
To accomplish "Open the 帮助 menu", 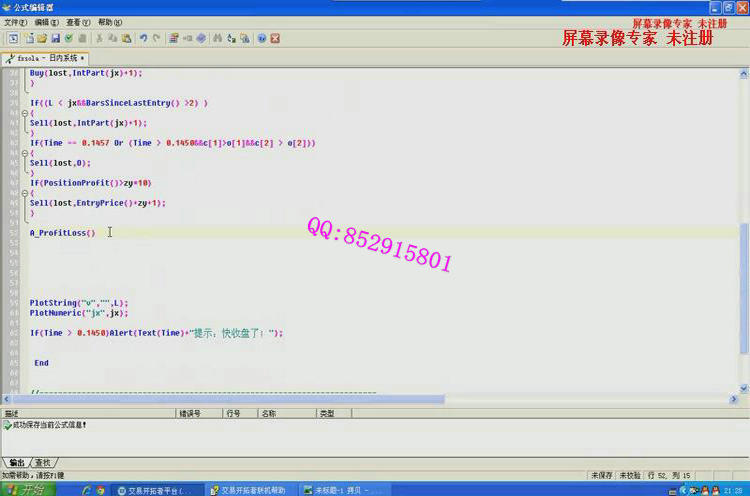I will pos(108,21).
